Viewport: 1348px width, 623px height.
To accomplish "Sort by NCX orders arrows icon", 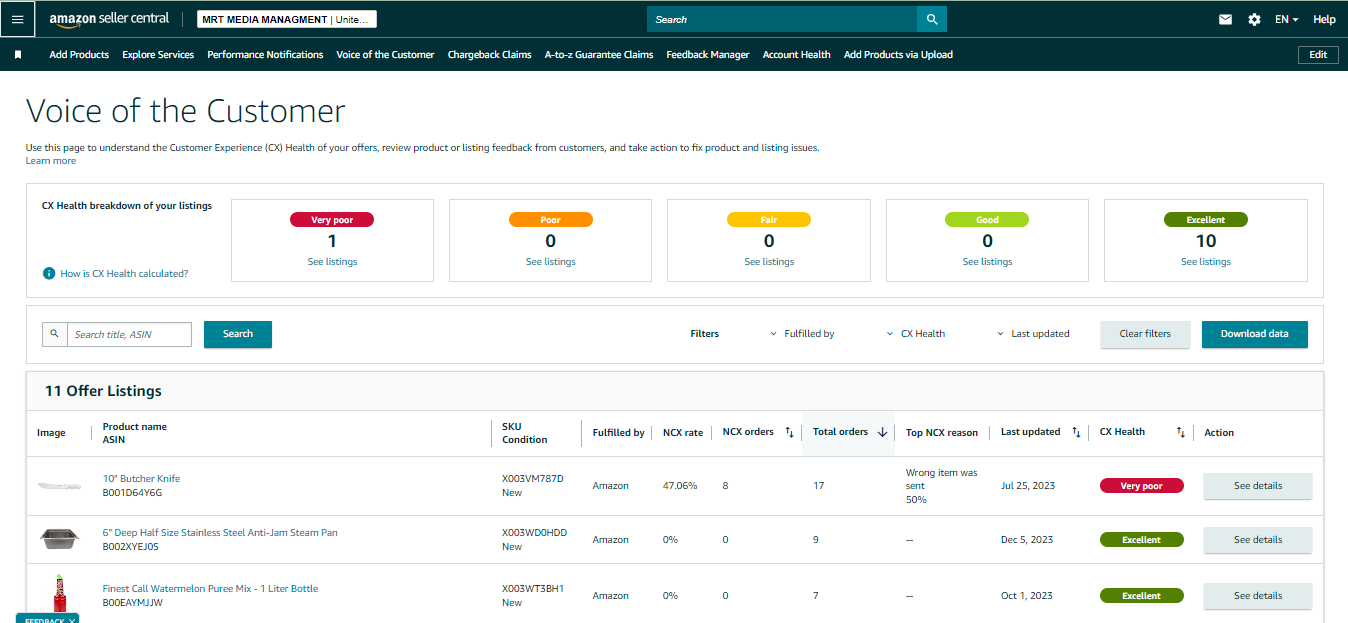I will click(x=789, y=432).
